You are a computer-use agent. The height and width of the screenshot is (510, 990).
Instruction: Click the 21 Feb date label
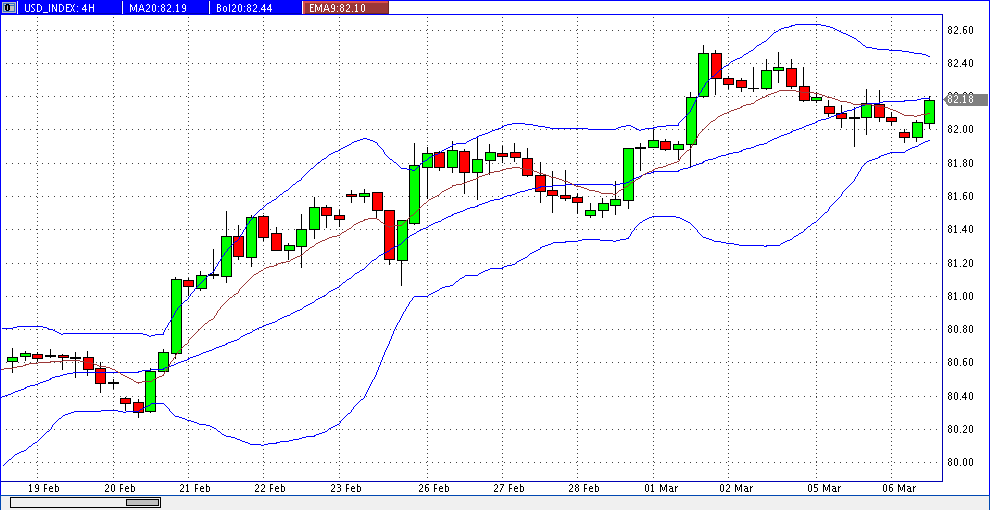pos(194,489)
